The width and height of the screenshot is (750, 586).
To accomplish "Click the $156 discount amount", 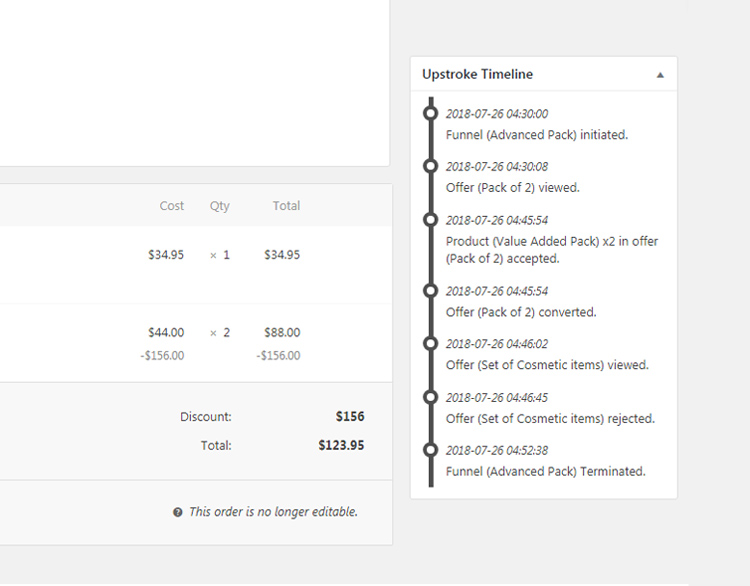I will click(350, 417).
